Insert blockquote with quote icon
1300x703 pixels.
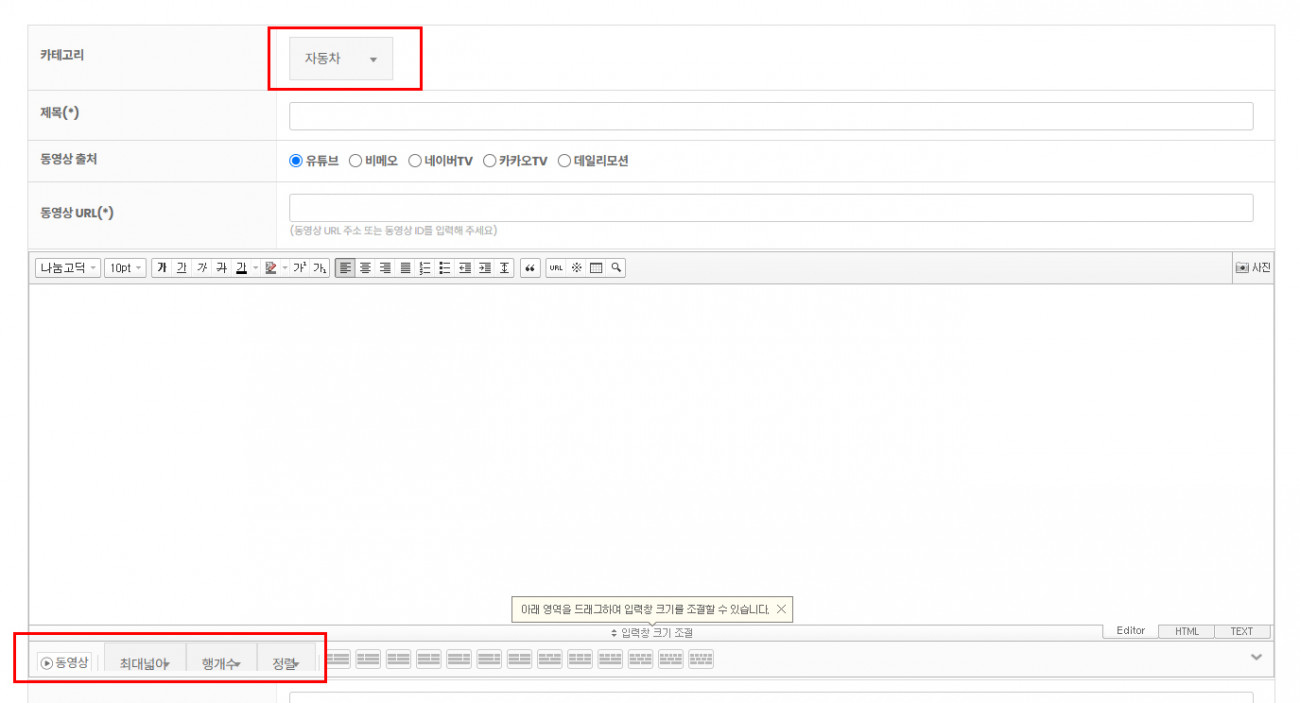click(x=530, y=268)
